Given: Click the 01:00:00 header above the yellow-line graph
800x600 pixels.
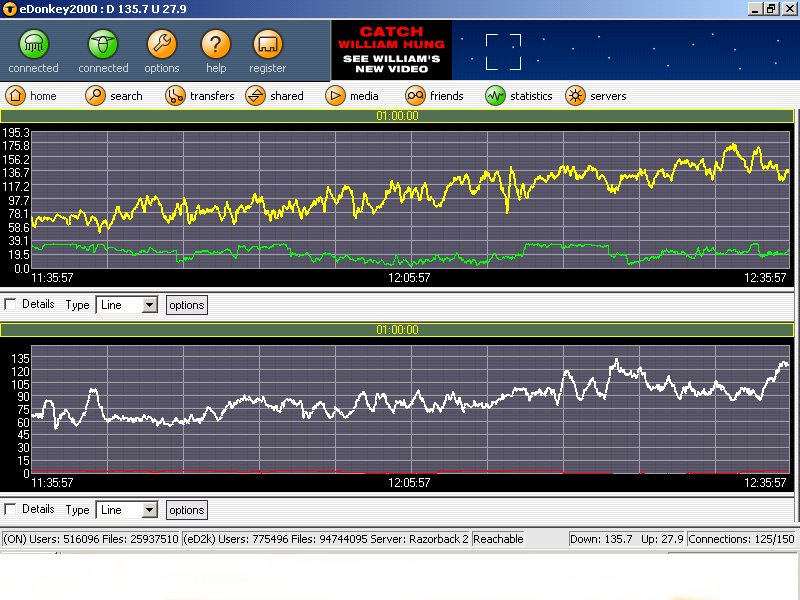Looking at the screenshot, I should point(397,116).
